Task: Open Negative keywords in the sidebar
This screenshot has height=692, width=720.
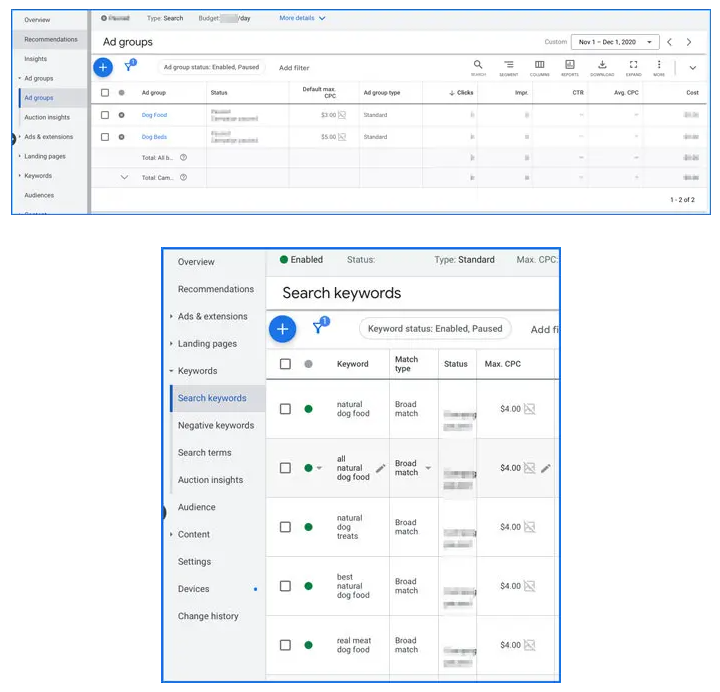Action: coord(215,425)
